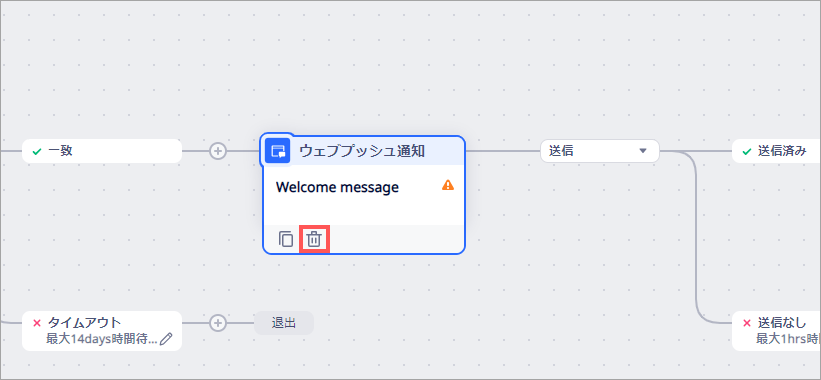Click the 退出 exit node
The image size is (821, 380).
(x=284, y=323)
